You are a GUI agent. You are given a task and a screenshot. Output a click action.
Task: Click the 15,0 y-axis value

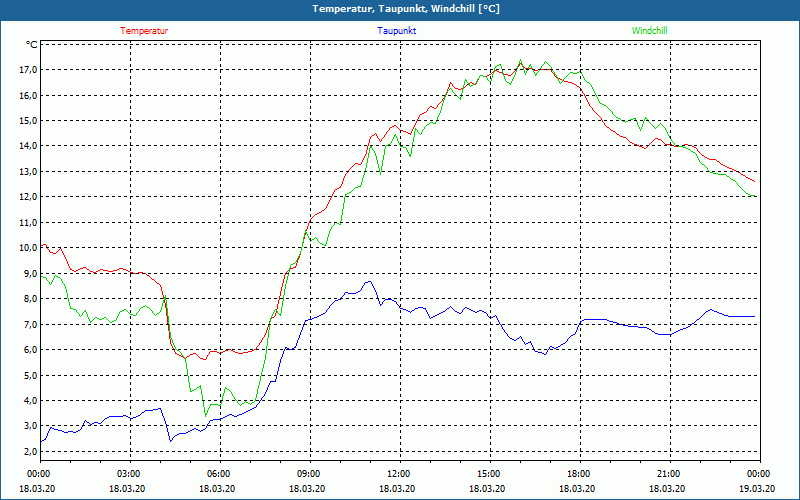pyautogui.click(x=29, y=121)
